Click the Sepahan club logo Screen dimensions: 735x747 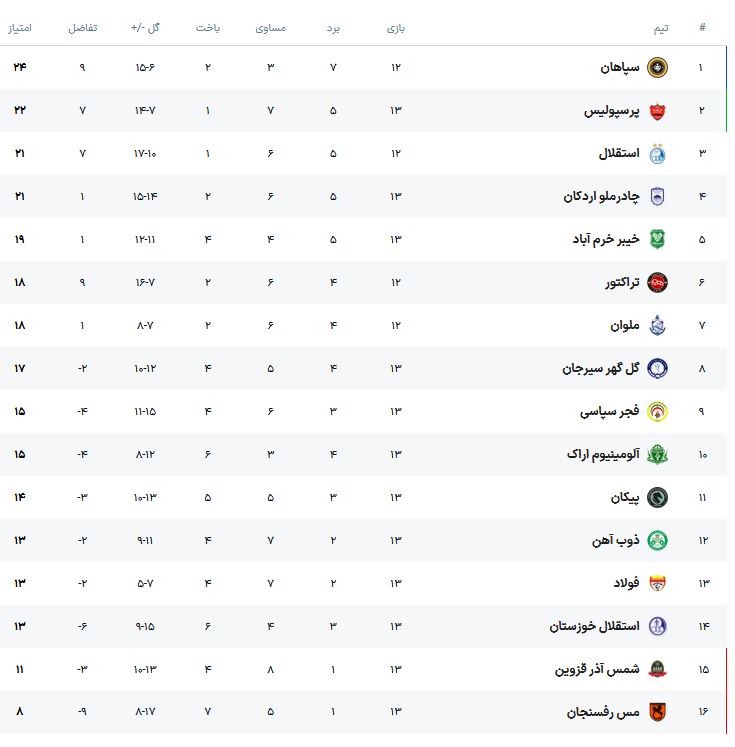(657, 68)
